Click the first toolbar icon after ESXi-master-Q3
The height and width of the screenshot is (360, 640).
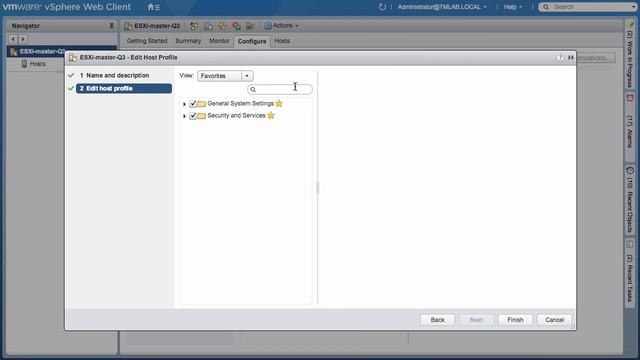click(x=194, y=26)
